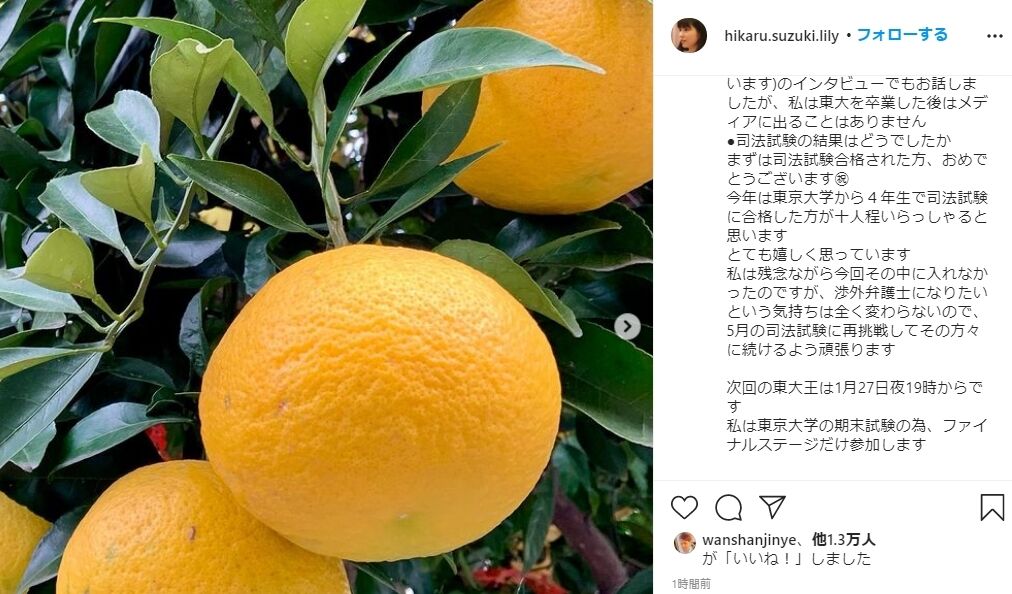This screenshot has height=594, width=1012.
Task: Select caption line mentioning 渉外弁護士
Action: [x=857, y=292]
